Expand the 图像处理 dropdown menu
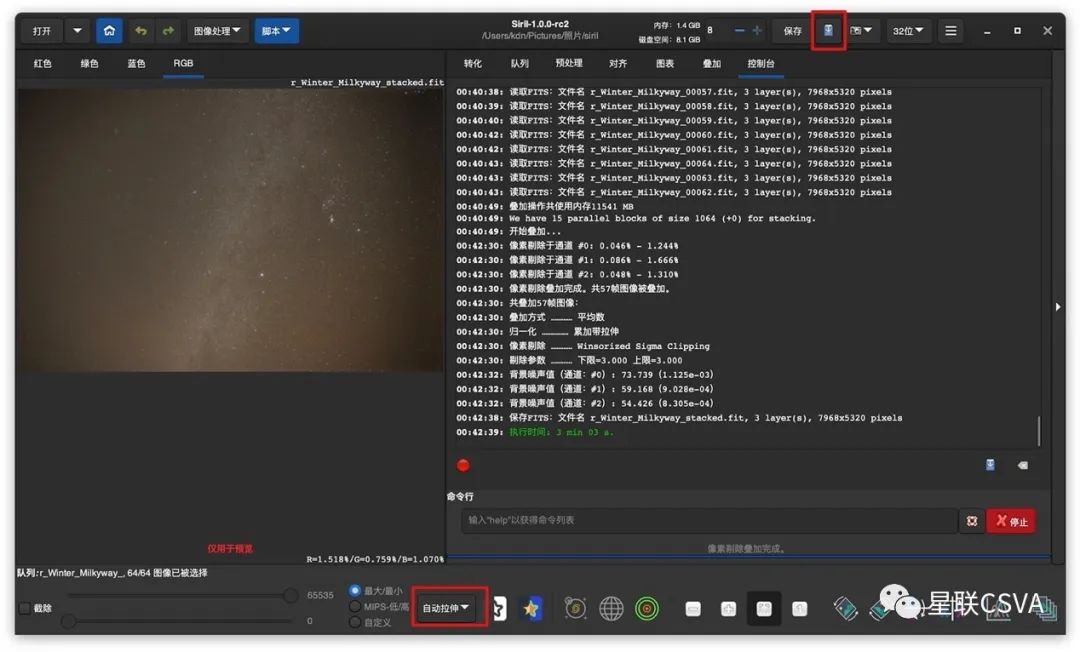The height and width of the screenshot is (652, 1080). [x=217, y=31]
